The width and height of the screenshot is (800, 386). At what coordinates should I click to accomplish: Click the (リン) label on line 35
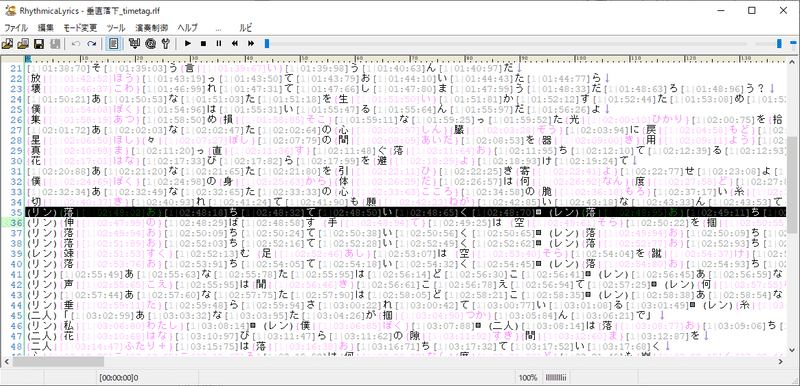pyautogui.click(x=41, y=212)
